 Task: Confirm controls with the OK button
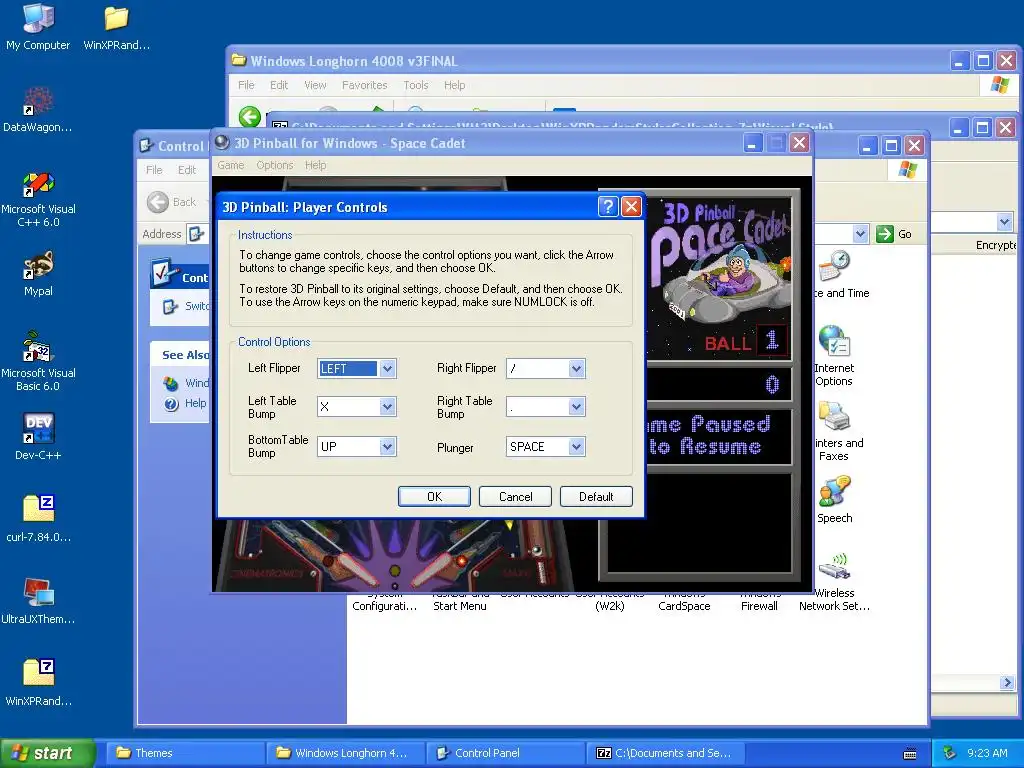(x=434, y=496)
